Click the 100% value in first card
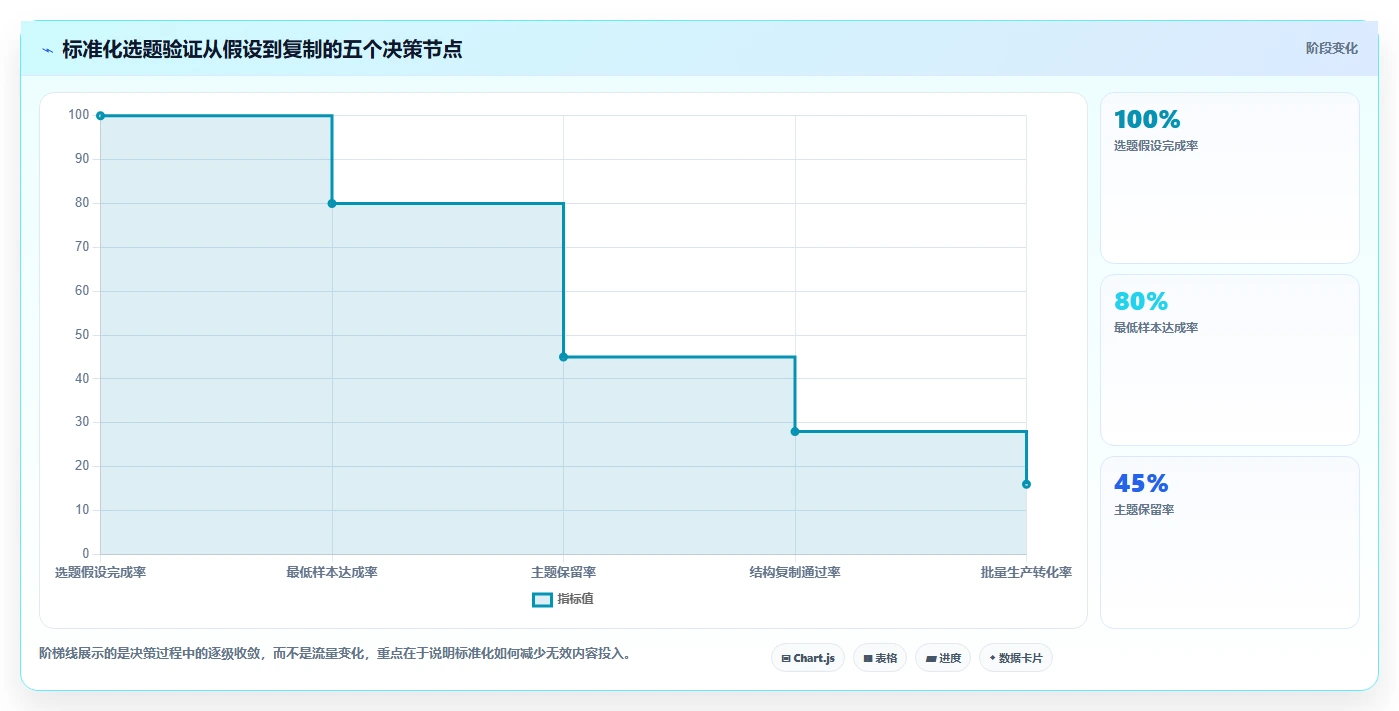Image resolution: width=1399 pixels, height=711 pixels. [x=1147, y=120]
